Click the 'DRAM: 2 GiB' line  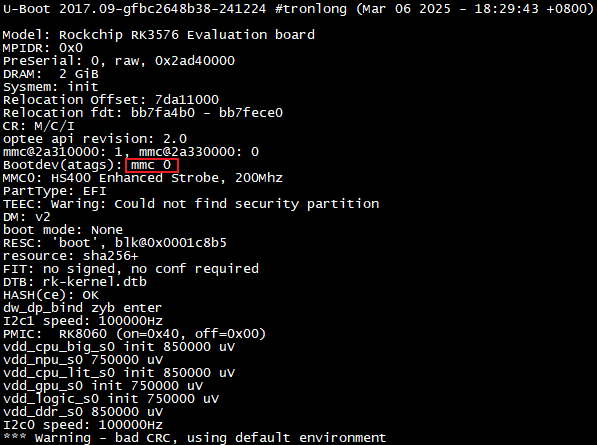click(x=51, y=73)
